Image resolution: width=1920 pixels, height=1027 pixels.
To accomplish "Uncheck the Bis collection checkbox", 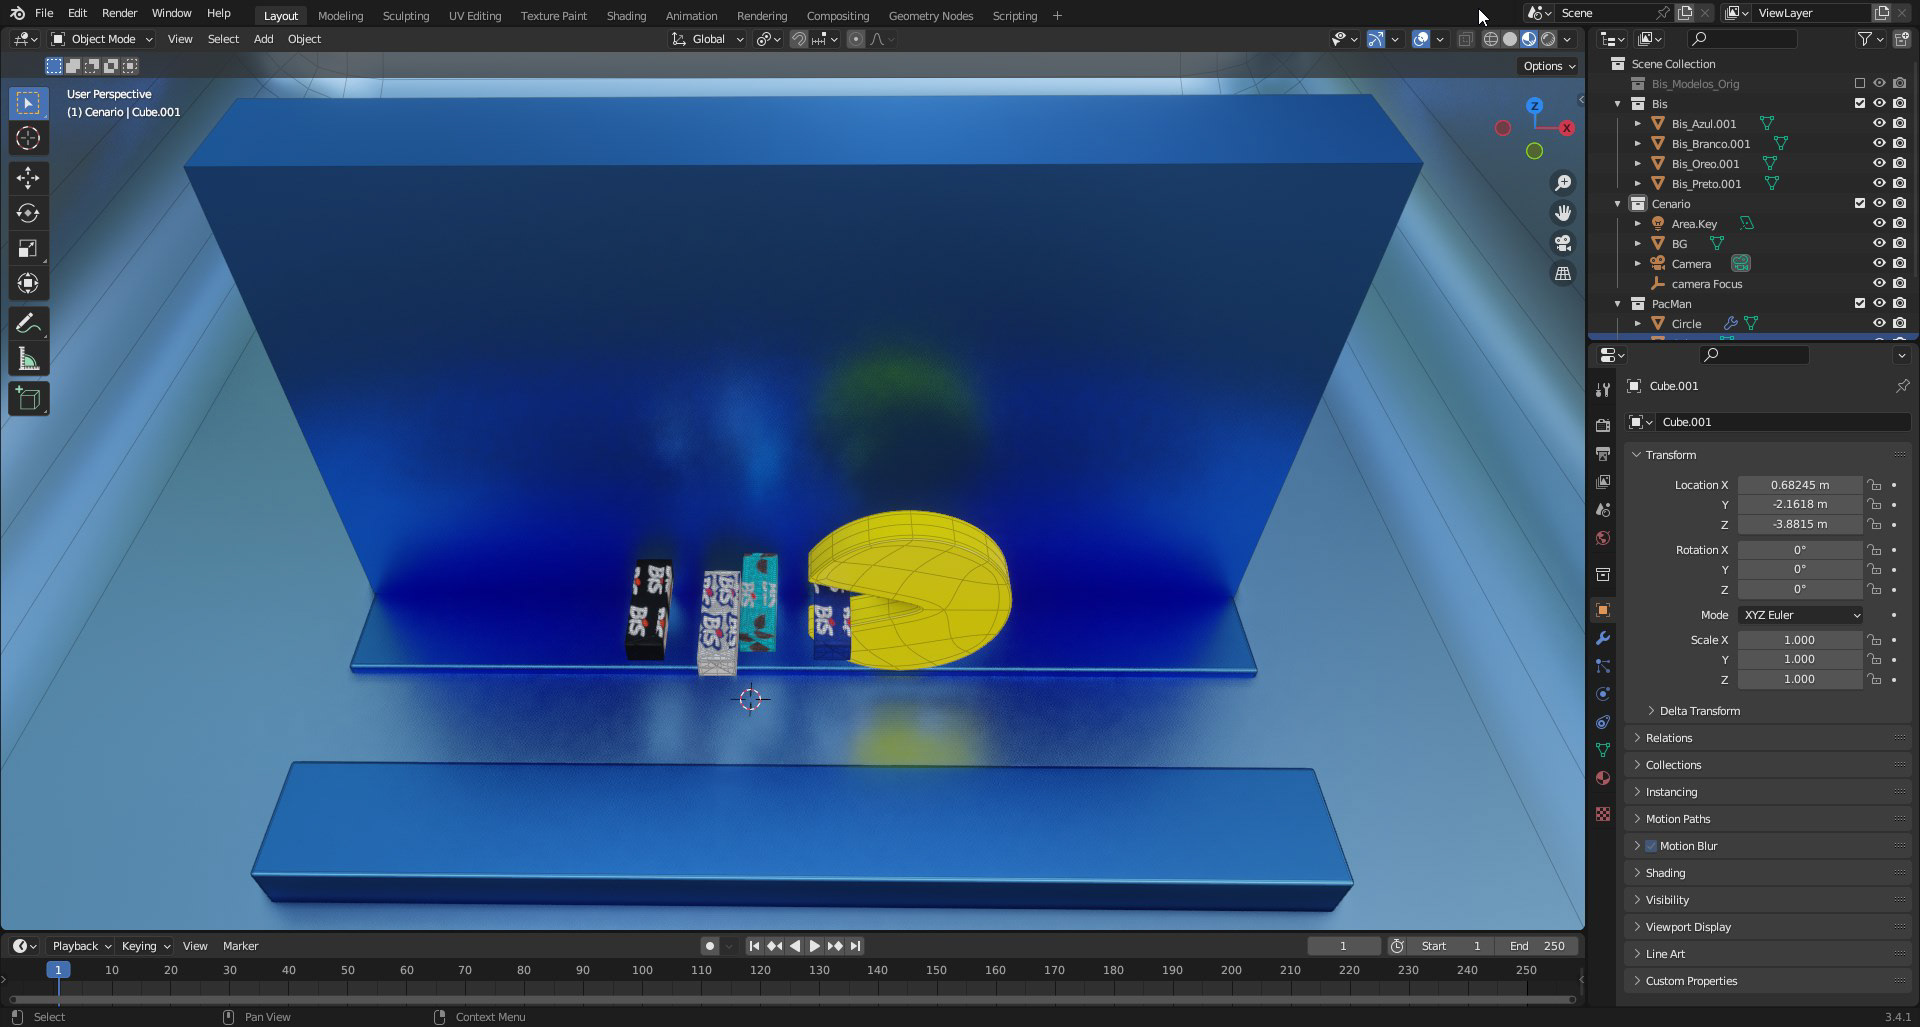I will pyautogui.click(x=1860, y=104).
